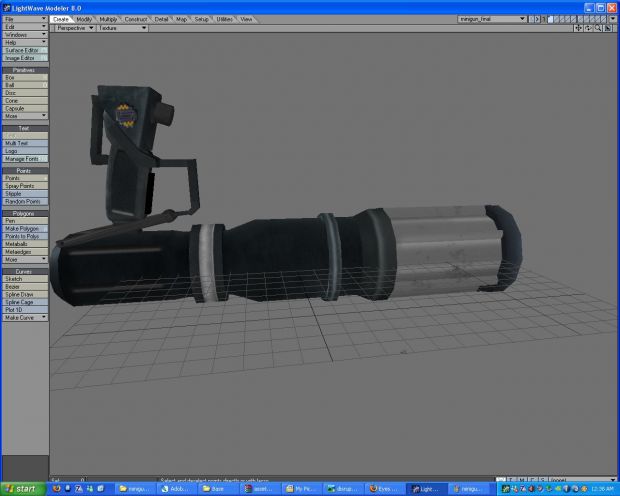
Task: Expand the Polygons More dropdown
Action: (25, 259)
